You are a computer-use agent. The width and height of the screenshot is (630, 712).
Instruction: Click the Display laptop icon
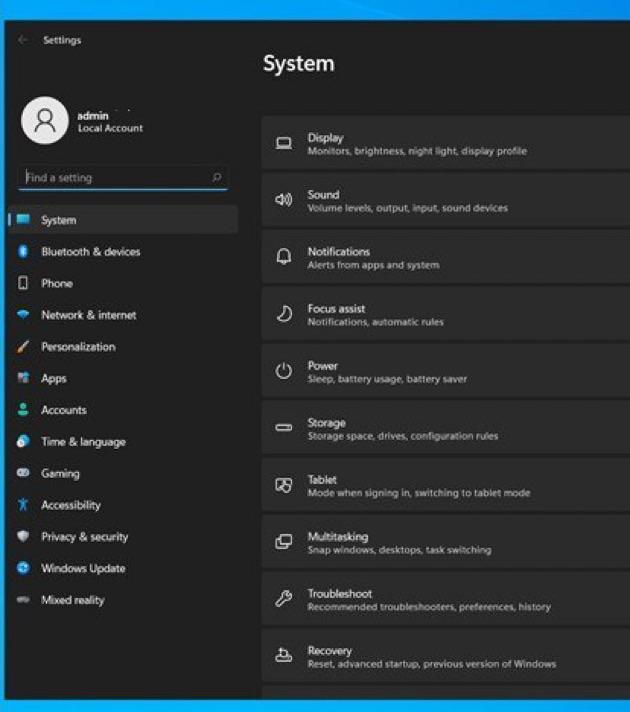284,143
